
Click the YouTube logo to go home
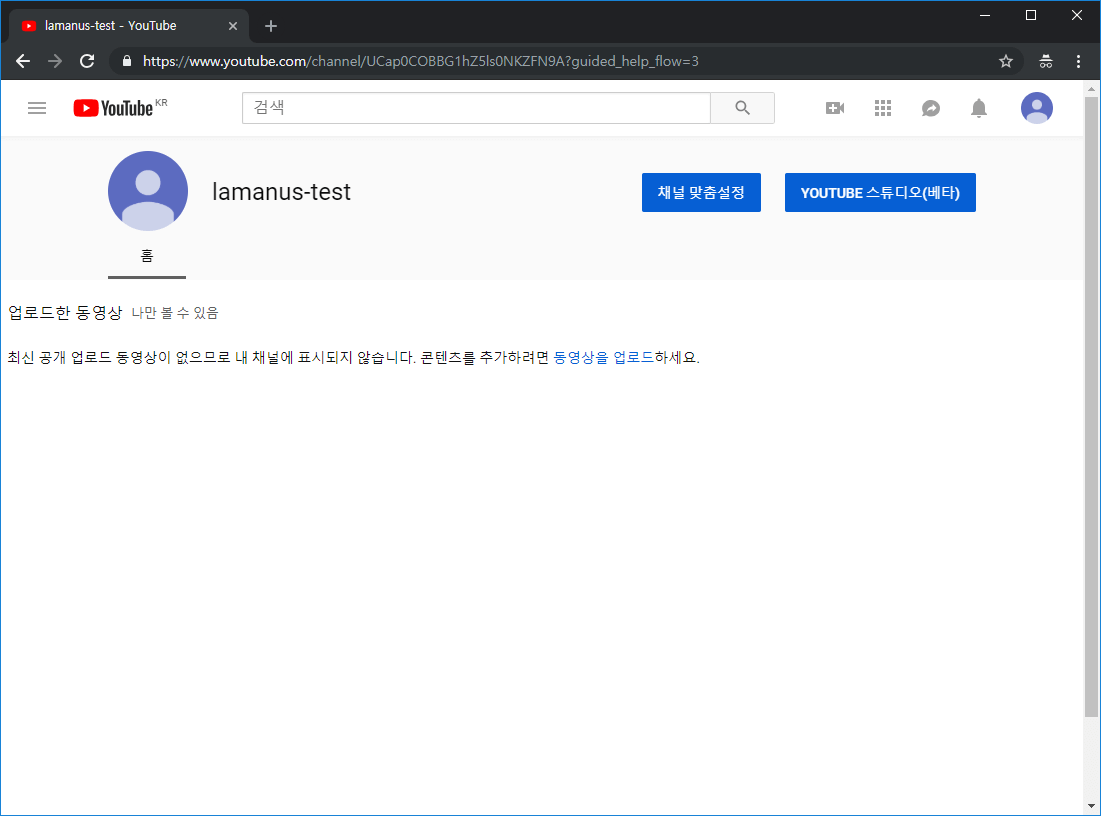tap(113, 108)
